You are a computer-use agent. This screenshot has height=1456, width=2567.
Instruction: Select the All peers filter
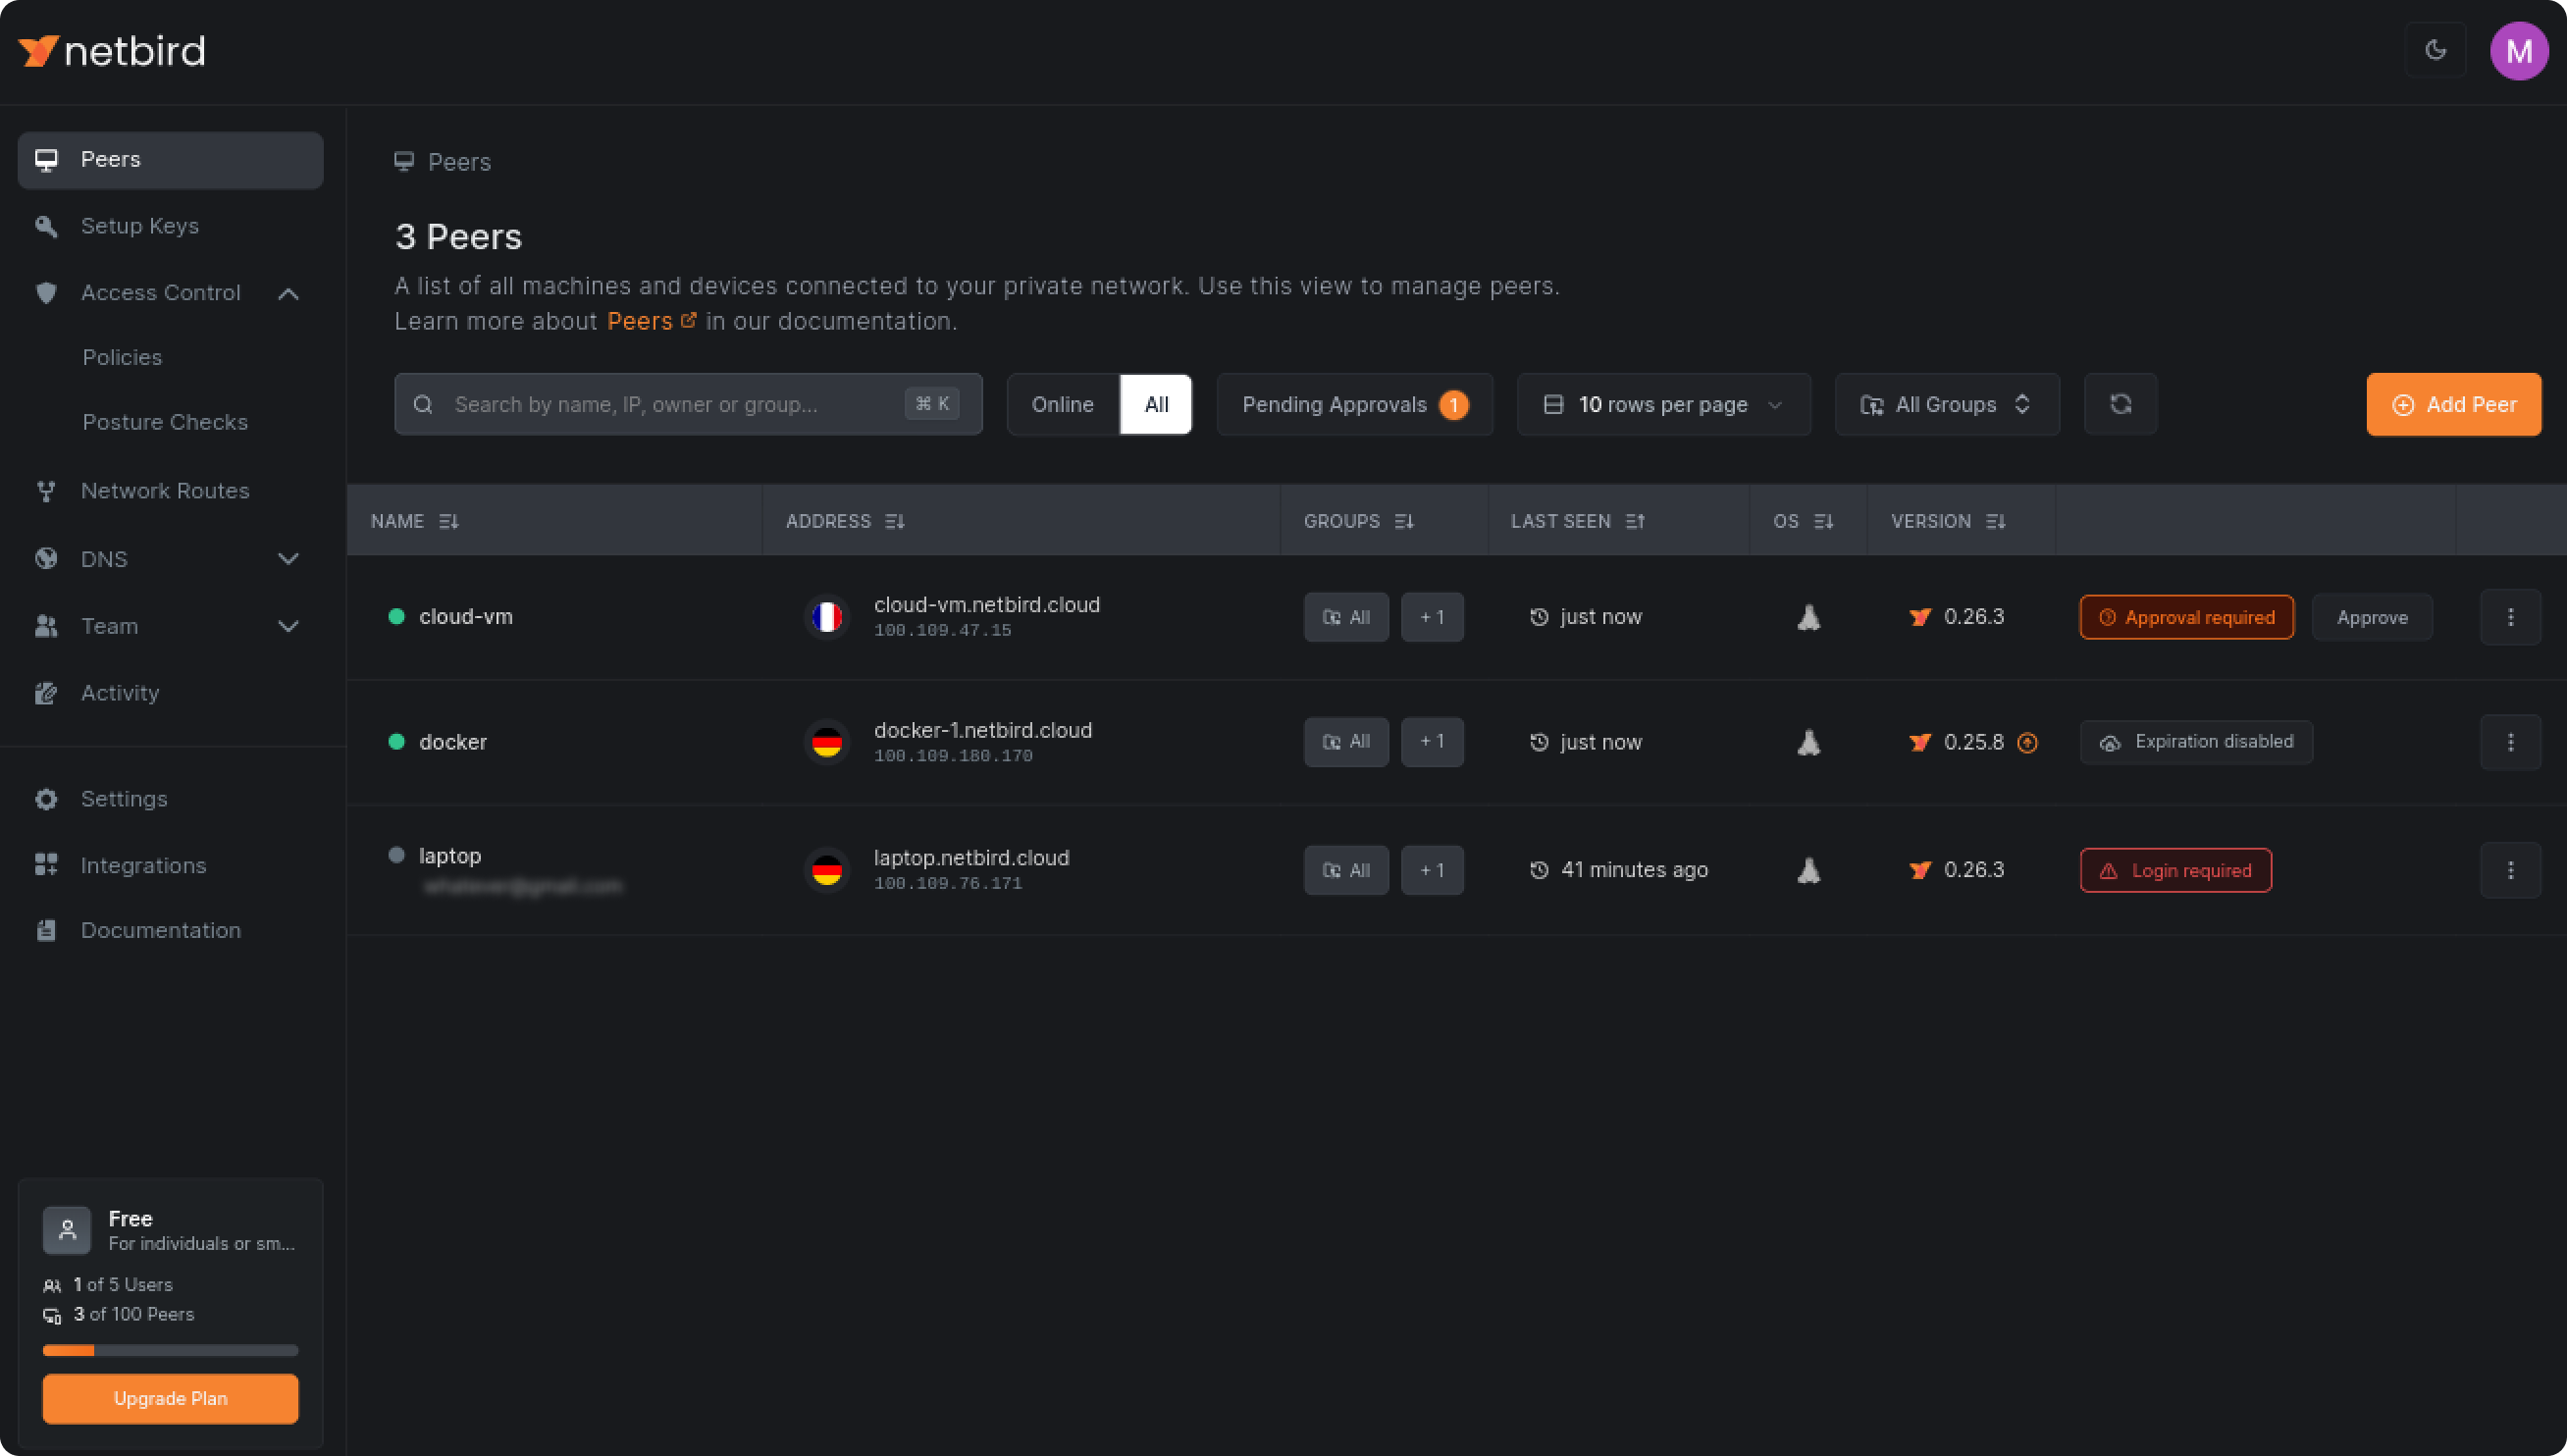pyautogui.click(x=1156, y=404)
